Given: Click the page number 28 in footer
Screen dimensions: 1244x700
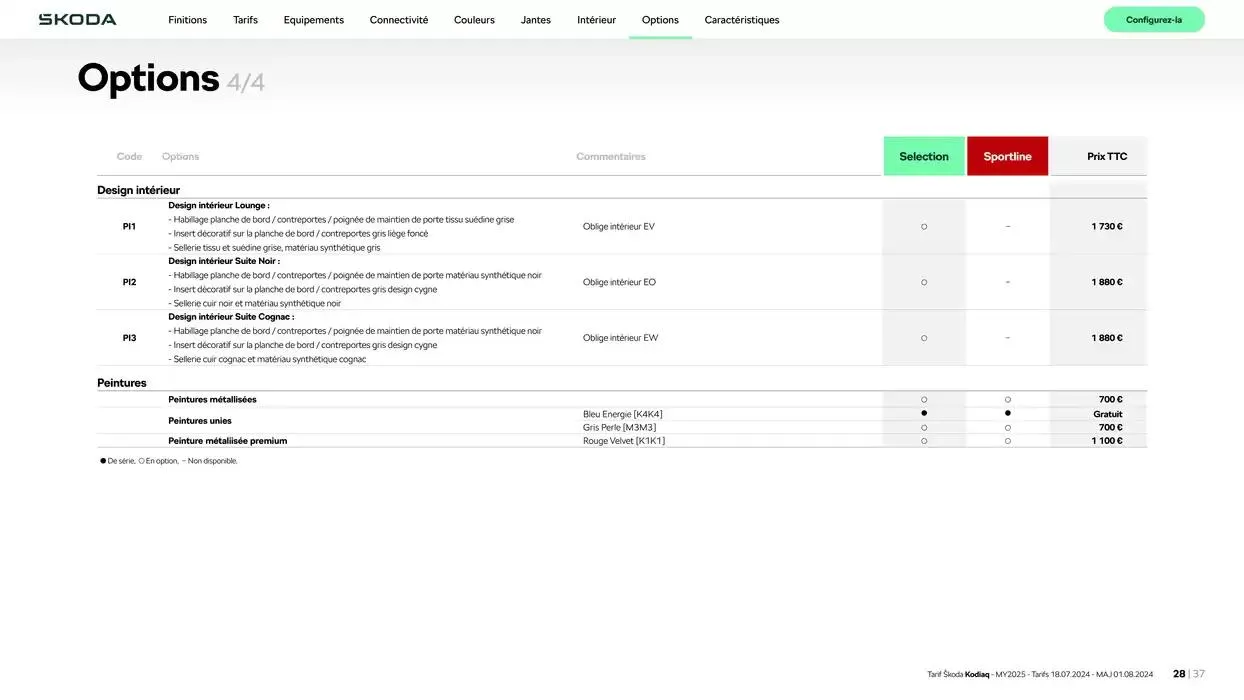Looking at the screenshot, I should click(x=1179, y=674).
